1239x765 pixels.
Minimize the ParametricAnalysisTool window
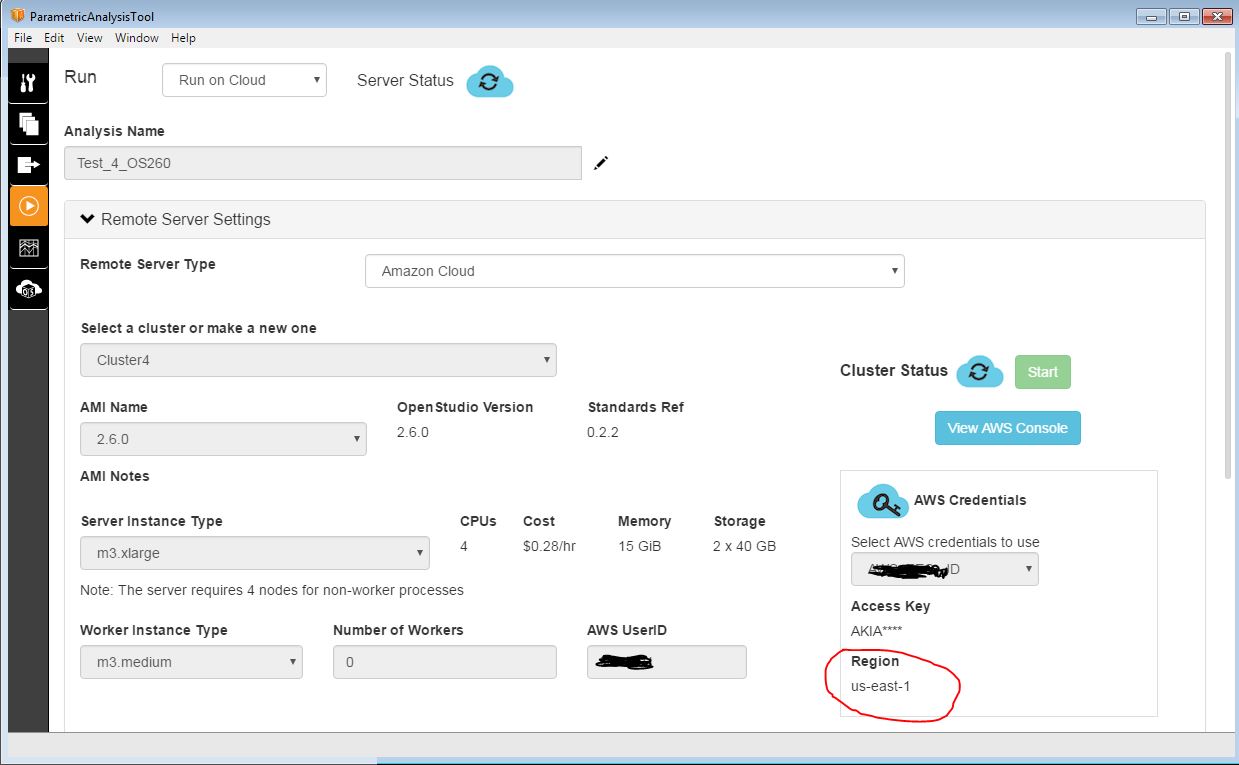(1151, 16)
